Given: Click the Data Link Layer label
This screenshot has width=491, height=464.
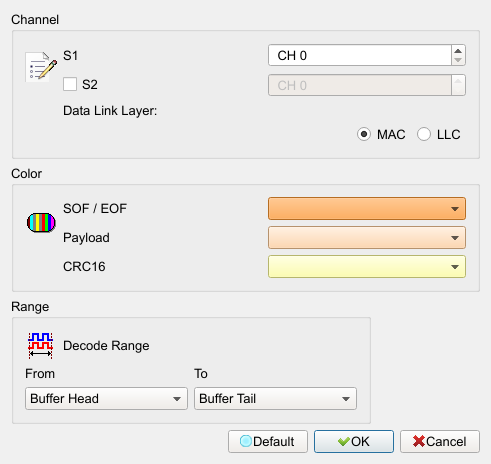Looking at the screenshot, I should [x=110, y=111].
